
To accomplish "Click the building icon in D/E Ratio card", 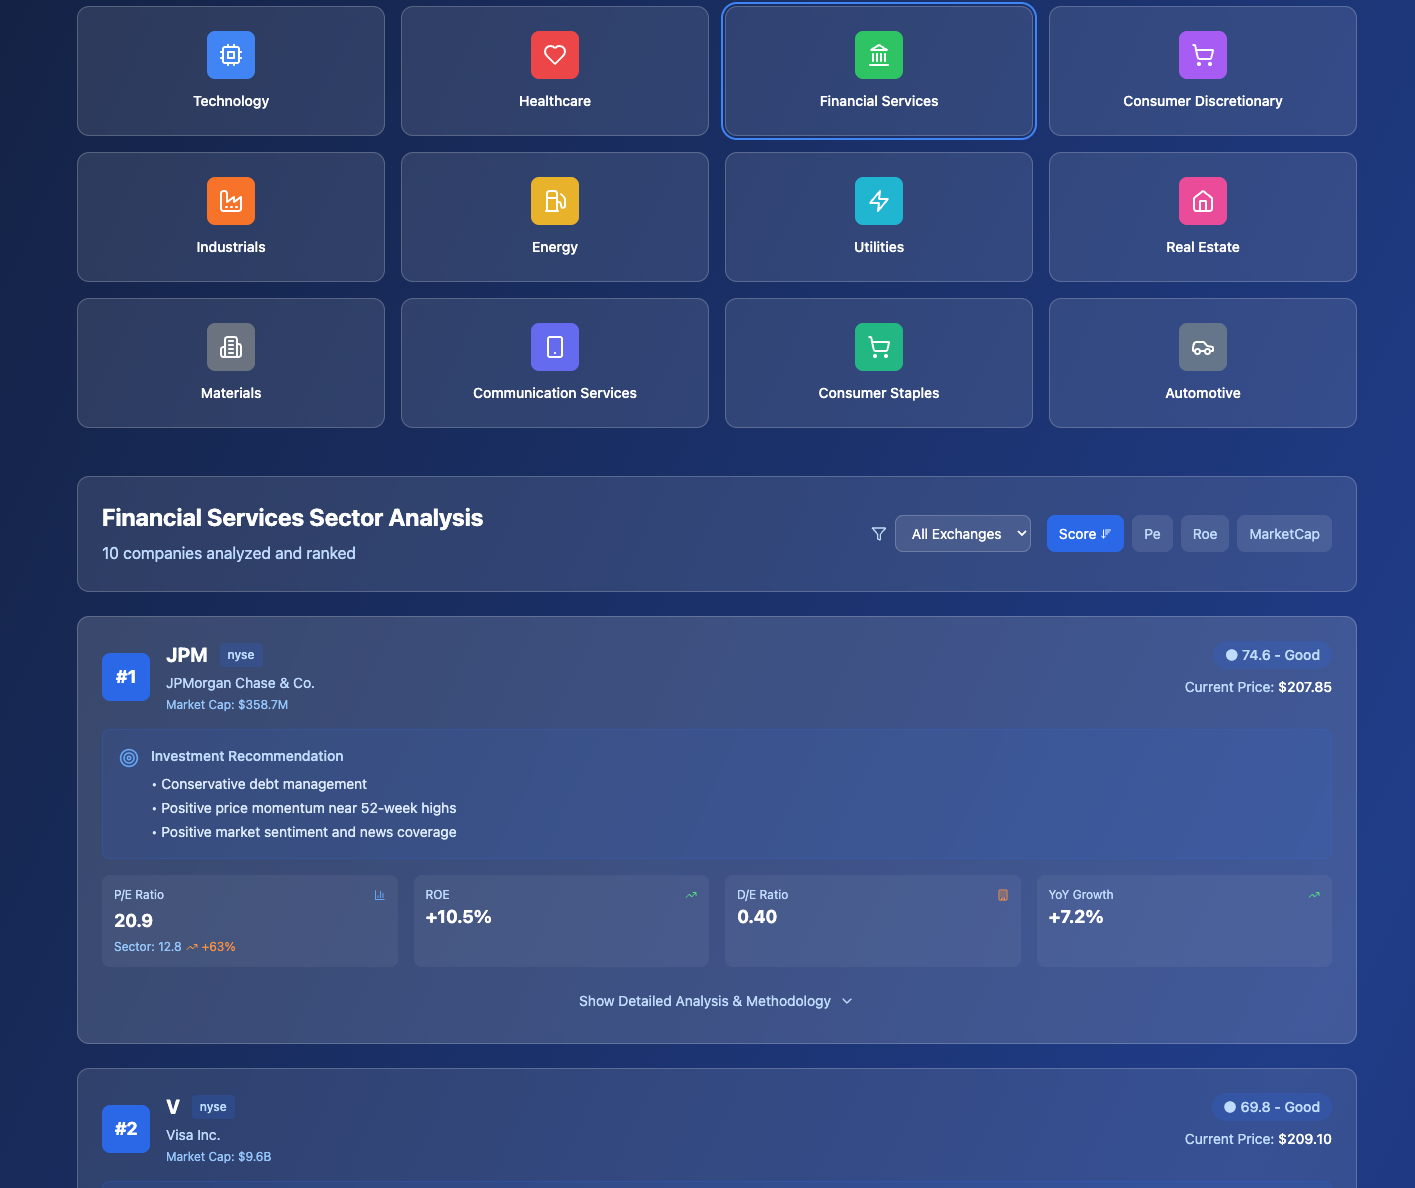I will (x=1003, y=895).
